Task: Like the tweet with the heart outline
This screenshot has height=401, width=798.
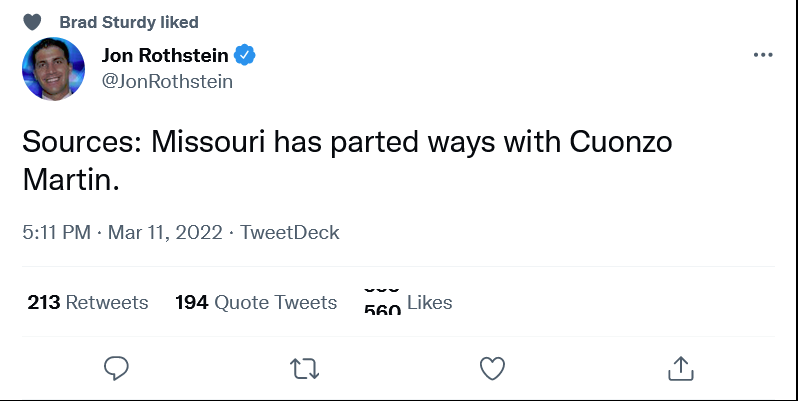Action: tap(492, 368)
